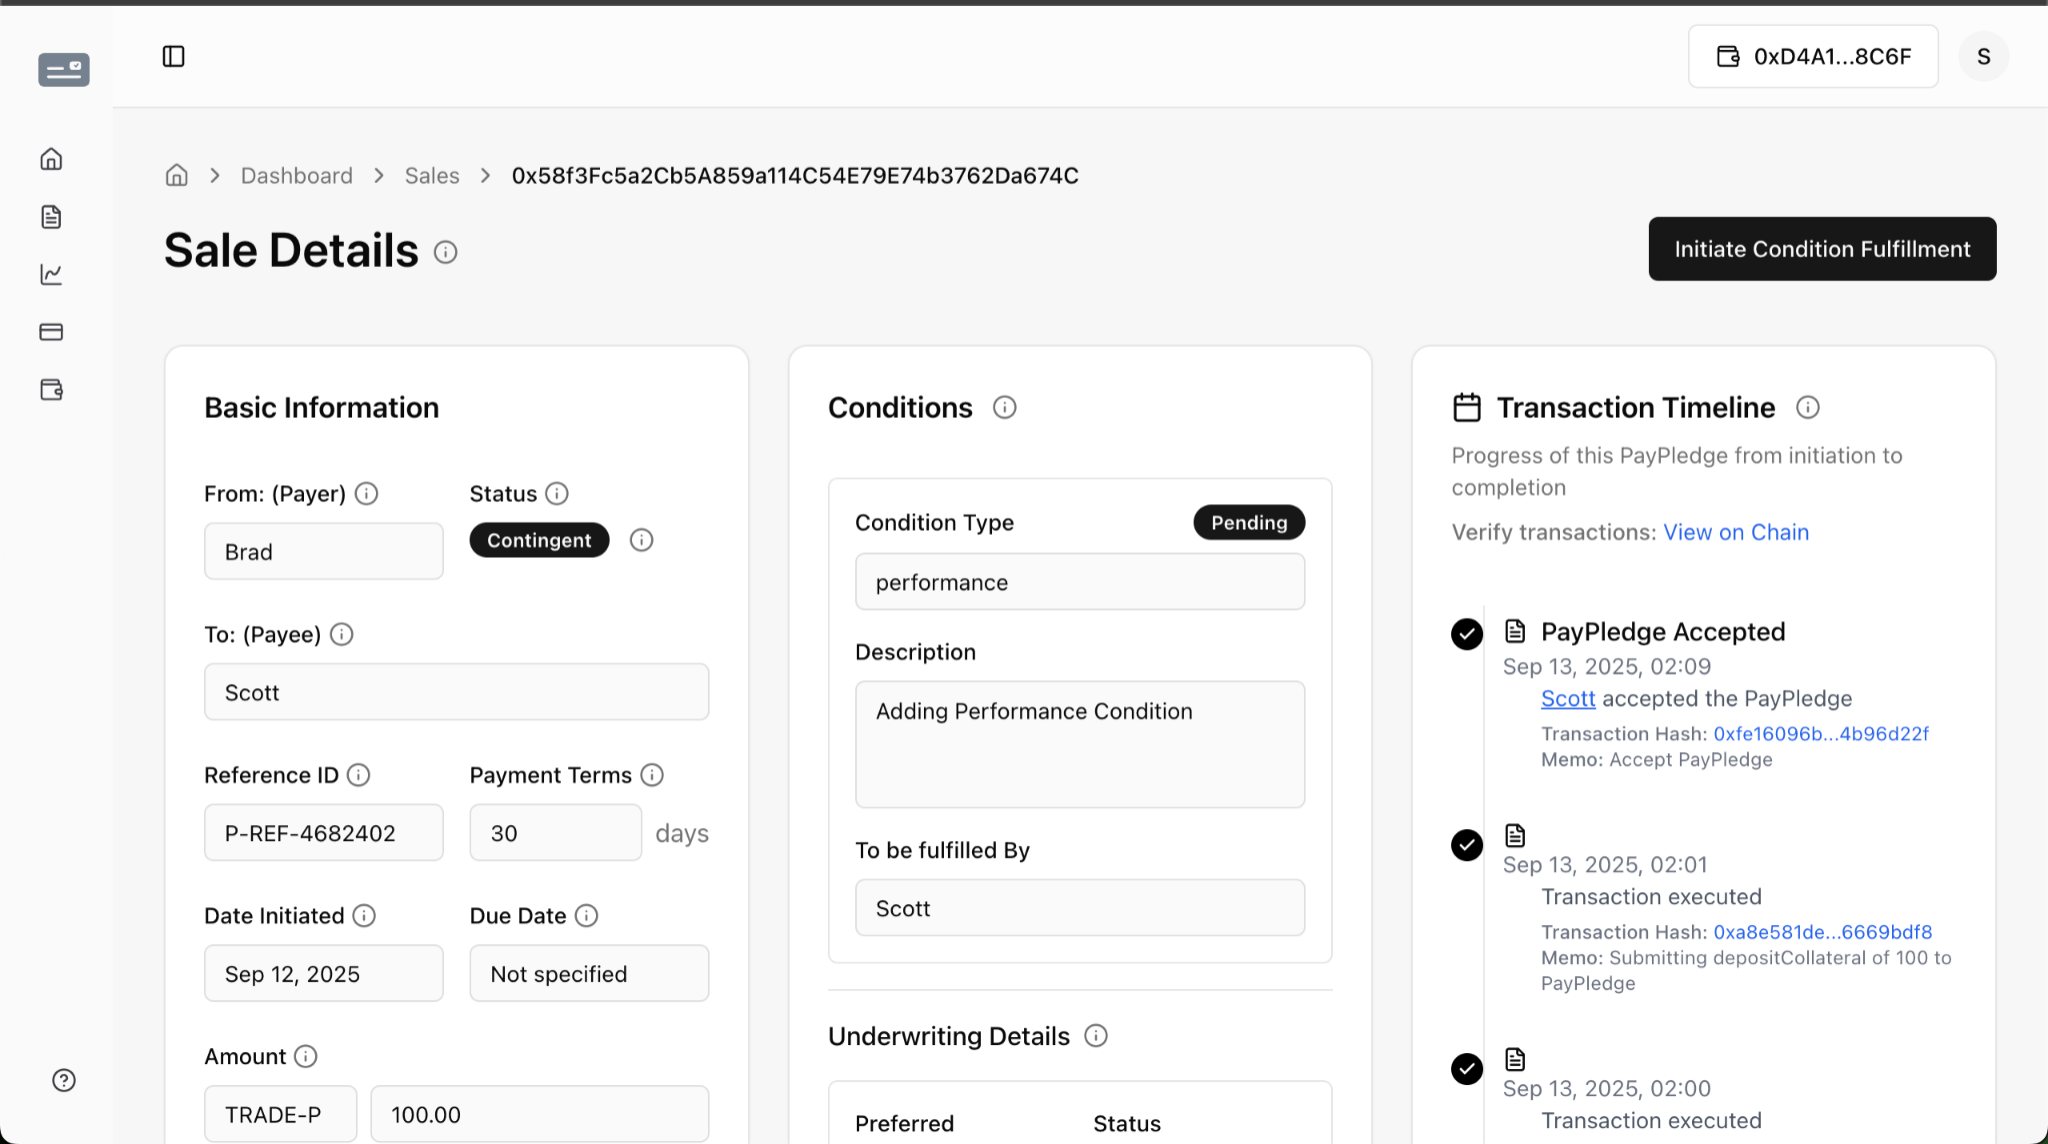Click info icon next to Payment Terms
The height and width of the screenshot is (1144, 2048).
tap(652, 775)
